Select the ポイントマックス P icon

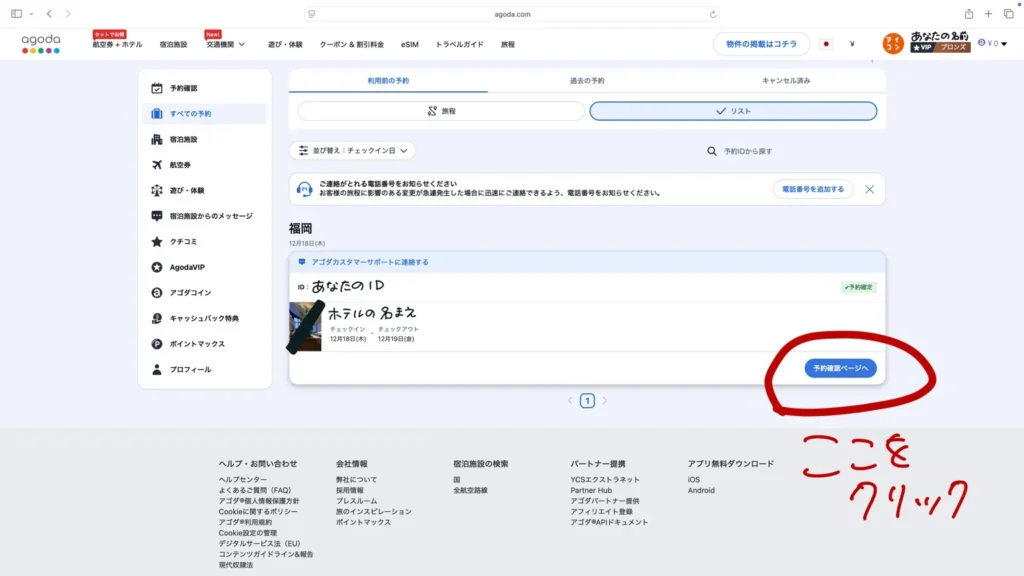click(157, 341)
